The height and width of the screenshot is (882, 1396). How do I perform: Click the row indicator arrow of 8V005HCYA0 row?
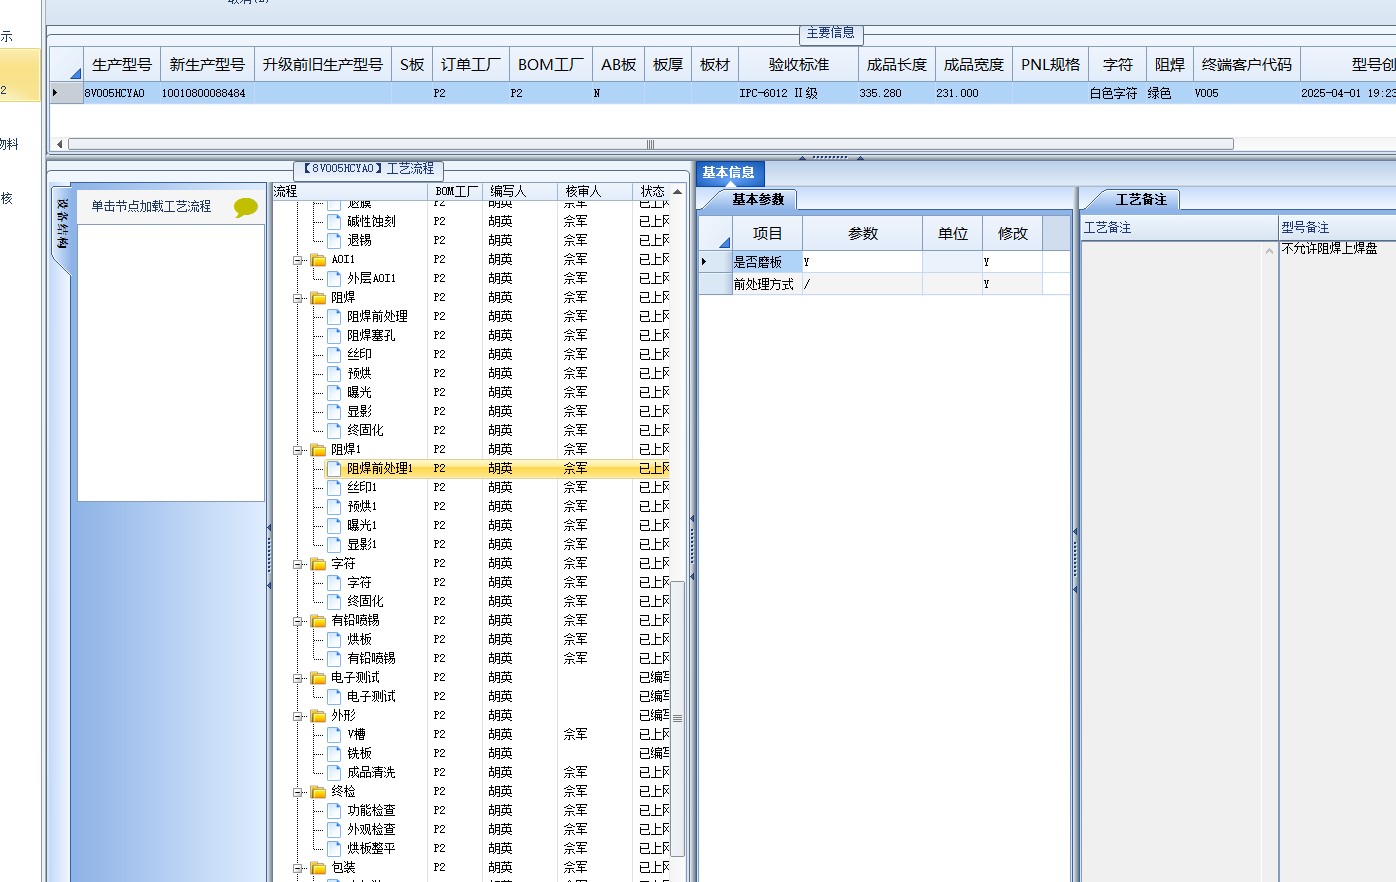tap(55, 93)
